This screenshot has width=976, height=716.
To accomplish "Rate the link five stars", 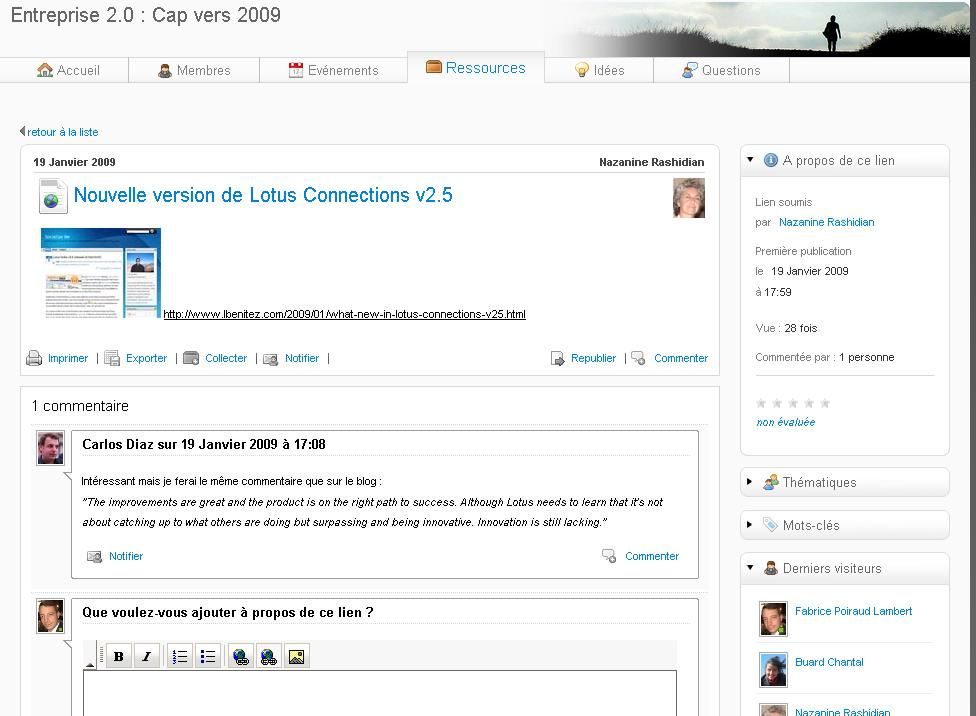I will [825, 403].
